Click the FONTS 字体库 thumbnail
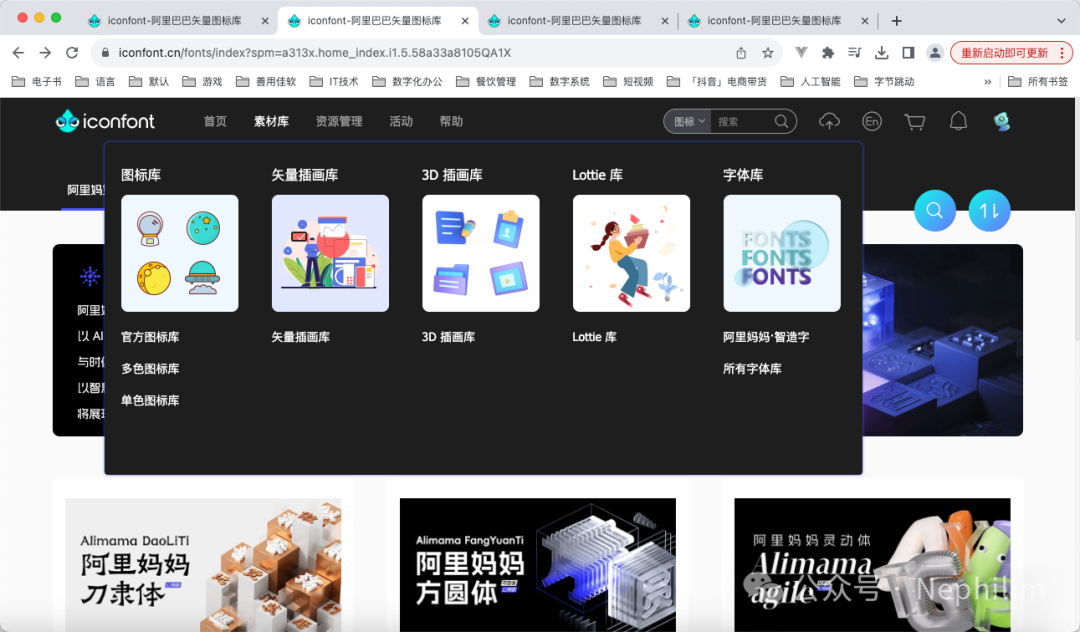The width and height of the screenshot is (1080, 632). (782, 253)
